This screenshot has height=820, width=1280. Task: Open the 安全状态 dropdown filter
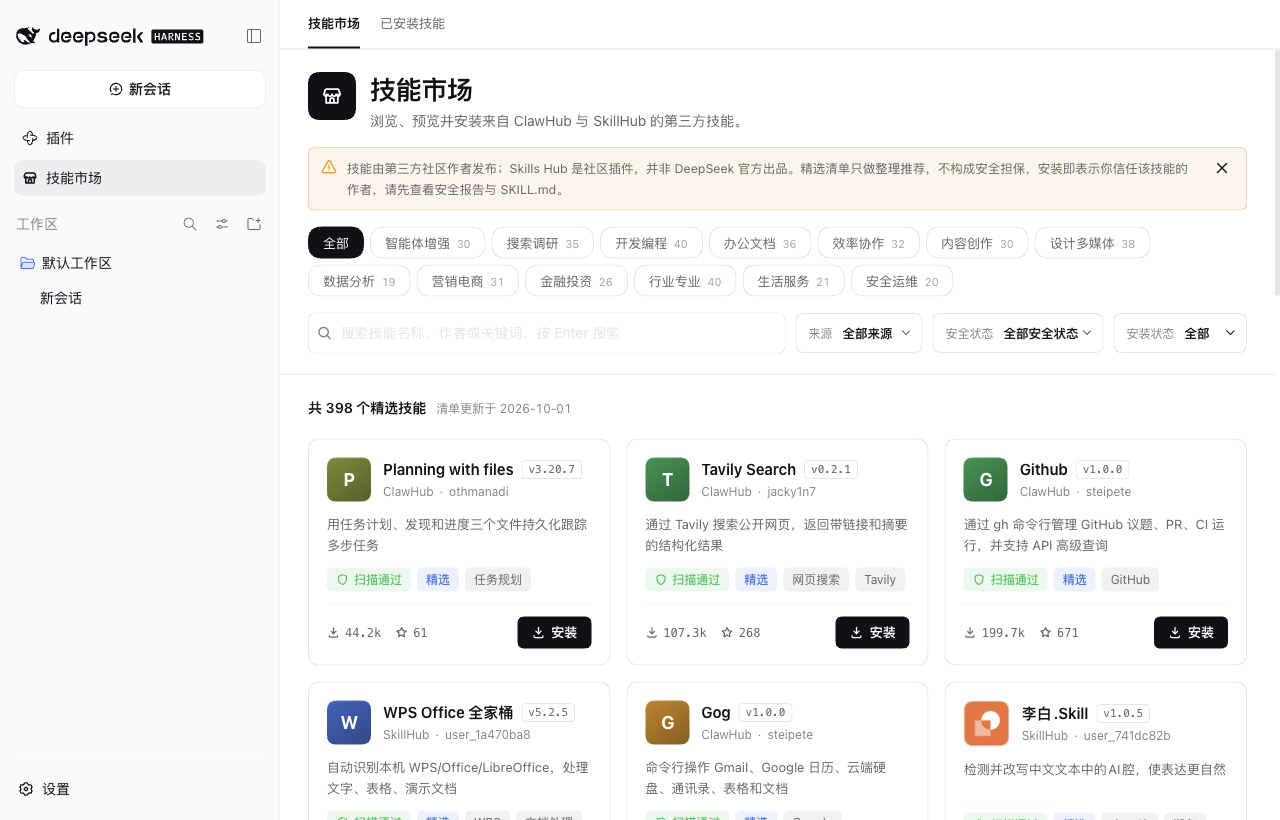1018,333
